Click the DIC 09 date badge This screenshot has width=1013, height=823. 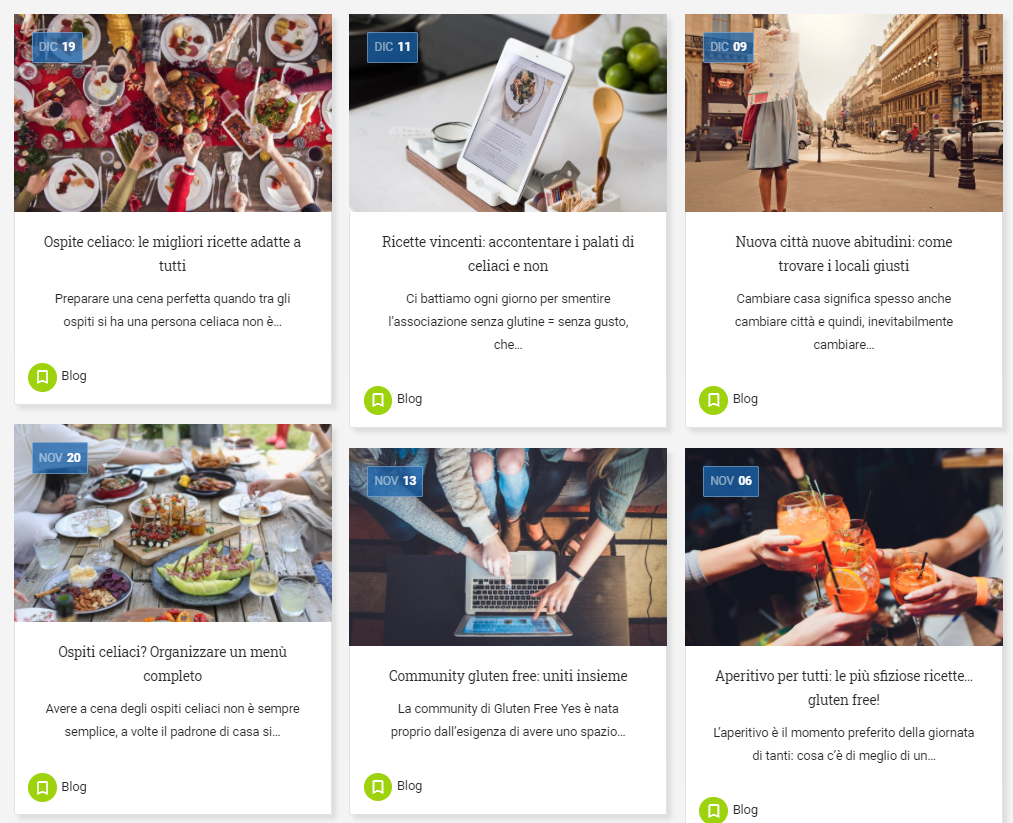point(728,47)
